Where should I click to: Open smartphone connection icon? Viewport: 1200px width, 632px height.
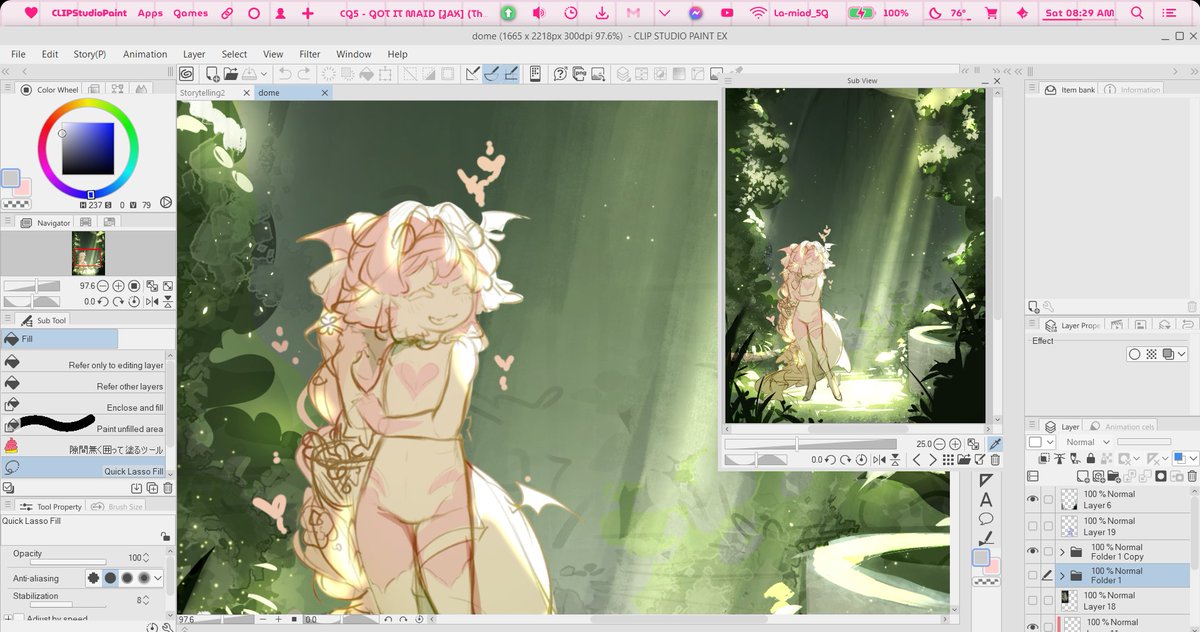(x=535, y=74)
